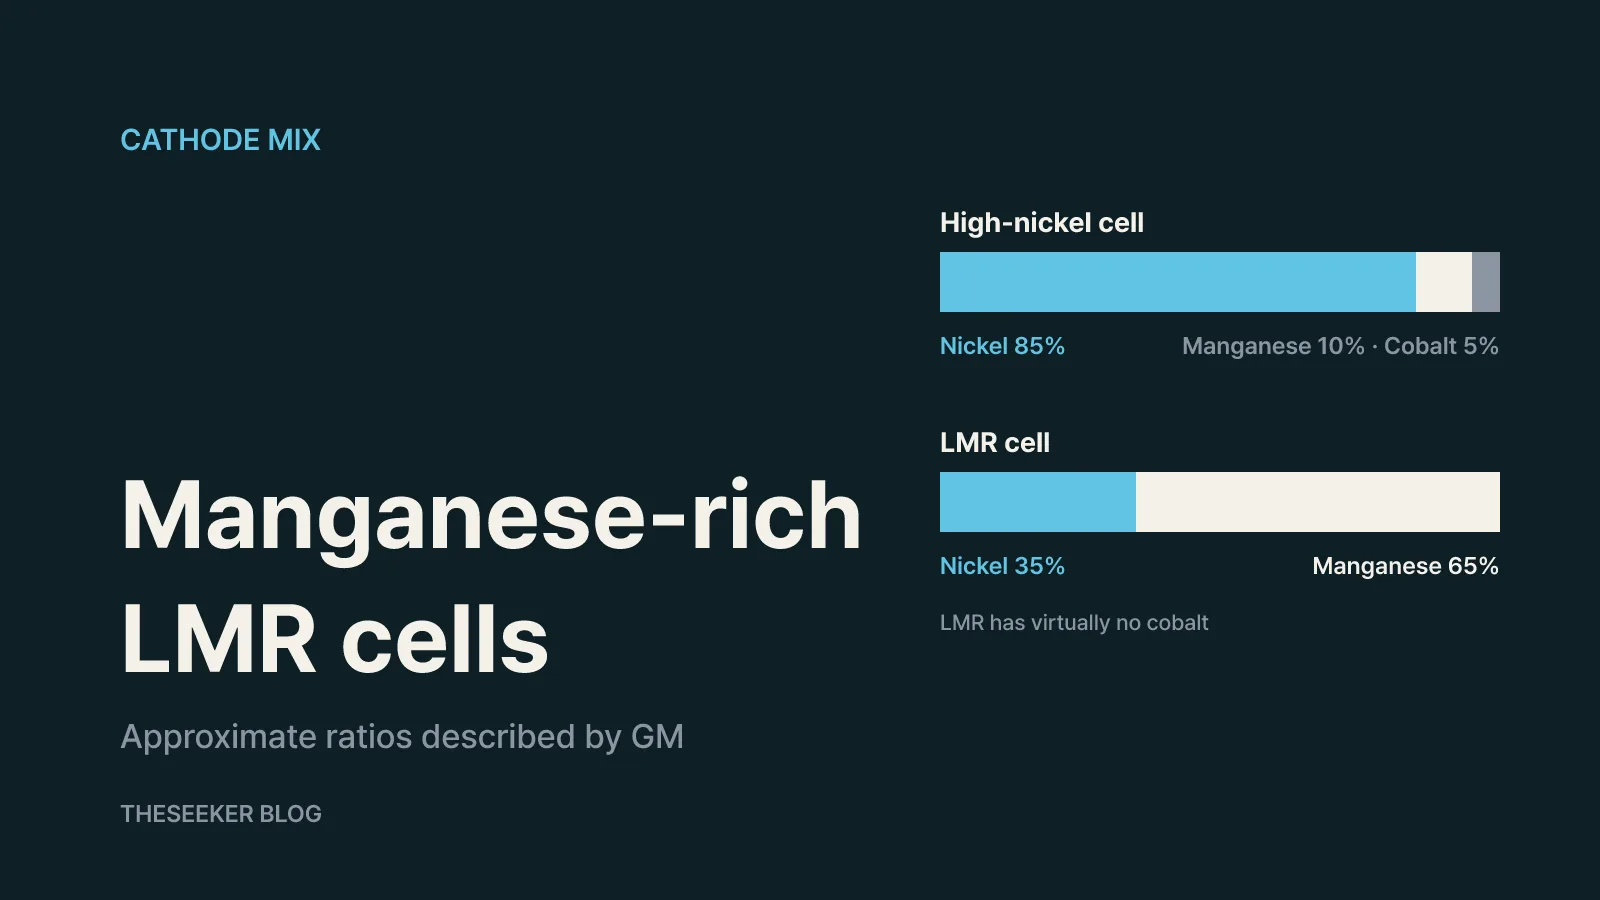Click the High-nickel cell chart title
1600x900 pixels.
[x=1042, y=223]
